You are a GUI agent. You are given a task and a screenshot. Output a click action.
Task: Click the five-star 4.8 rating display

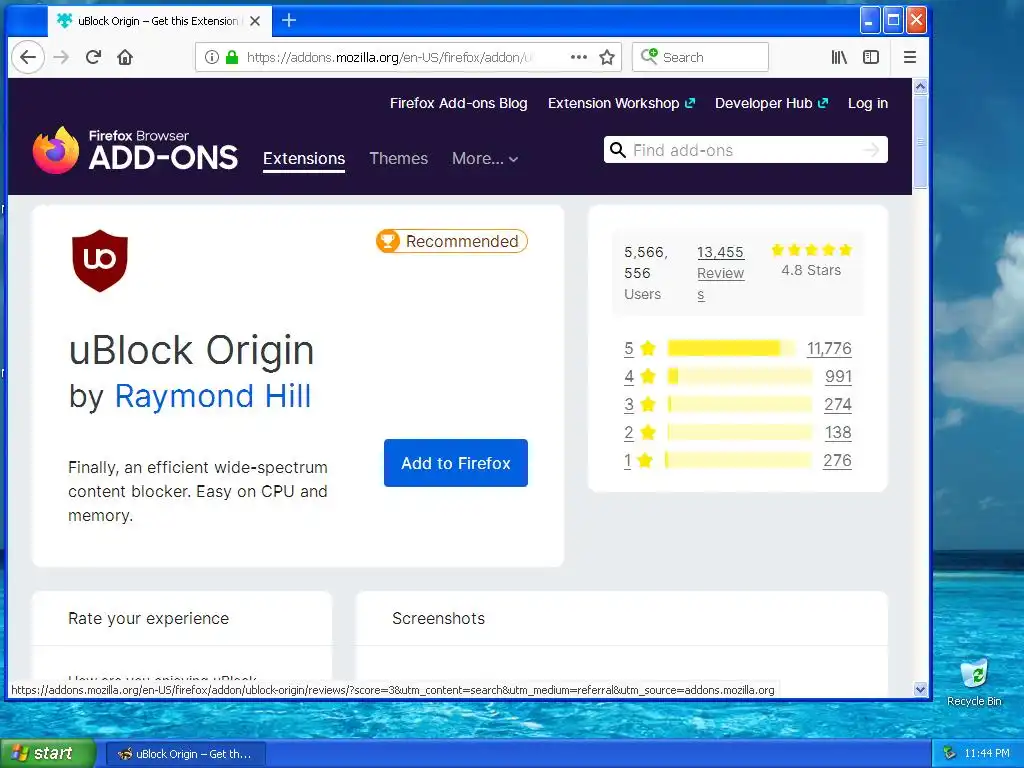(x=811, y=260)
